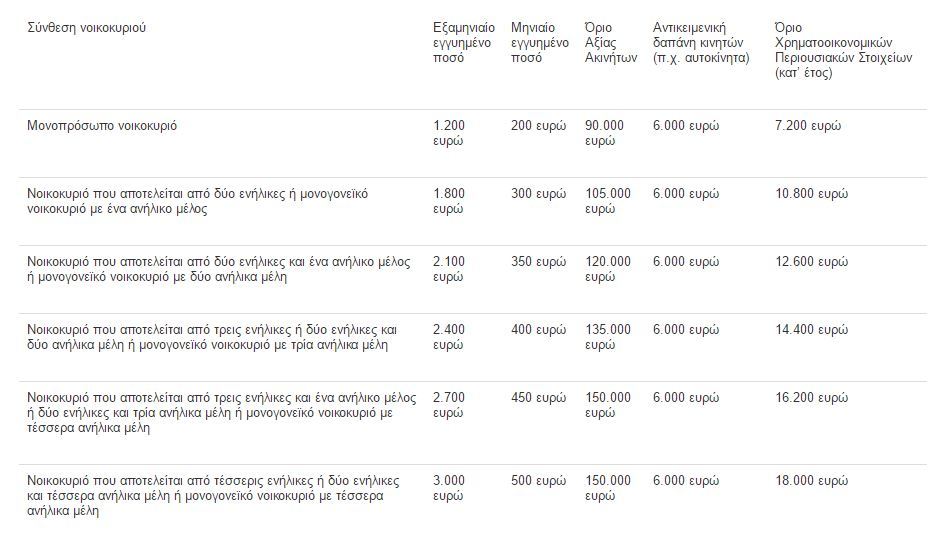Screen dimensions: 934x535
Task: Select the '90.000 ευρώ' property limit cell
Action: click(604, 133)
